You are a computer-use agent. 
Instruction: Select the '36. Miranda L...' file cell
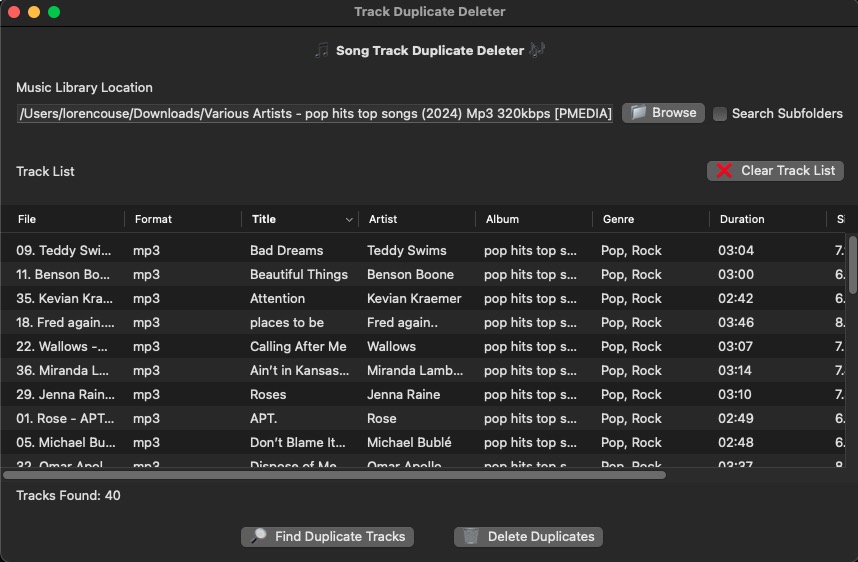62,370
